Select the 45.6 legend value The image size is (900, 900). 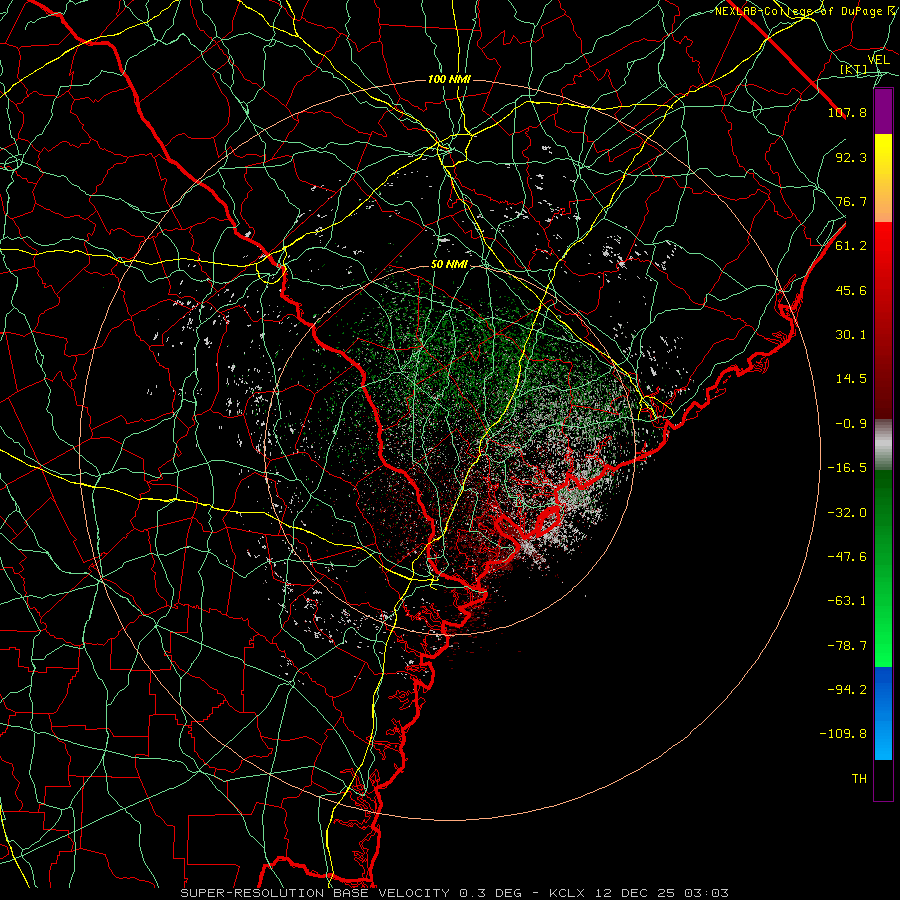click(851, 290)
